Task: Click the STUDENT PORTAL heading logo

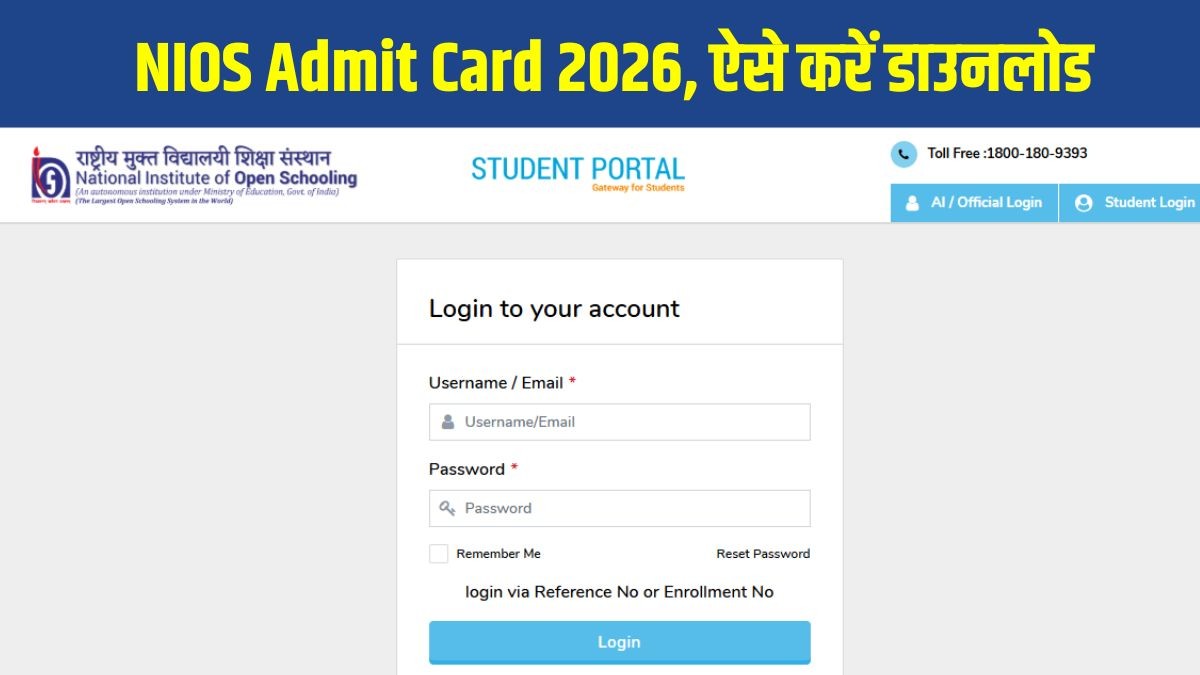Action: (578, 171)
